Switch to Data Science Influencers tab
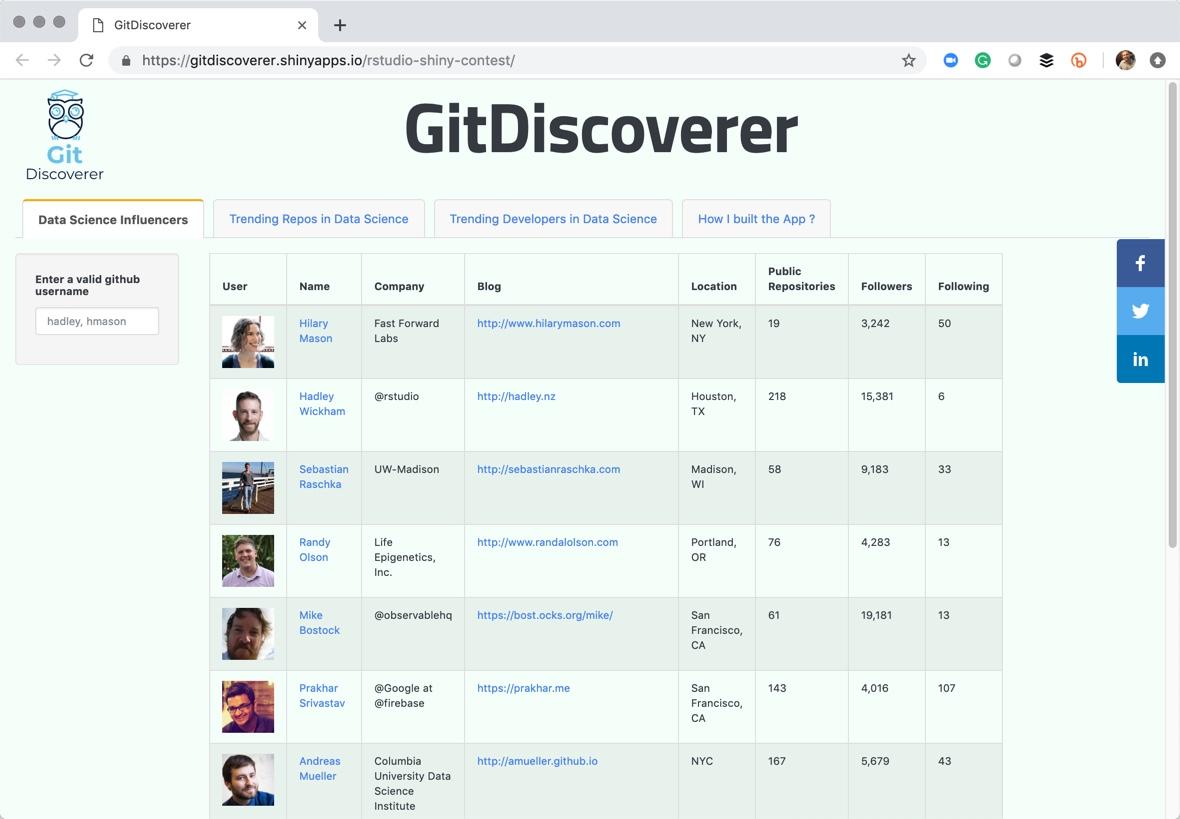Screen dimensions: 1180x819 [x=113, y=220]
